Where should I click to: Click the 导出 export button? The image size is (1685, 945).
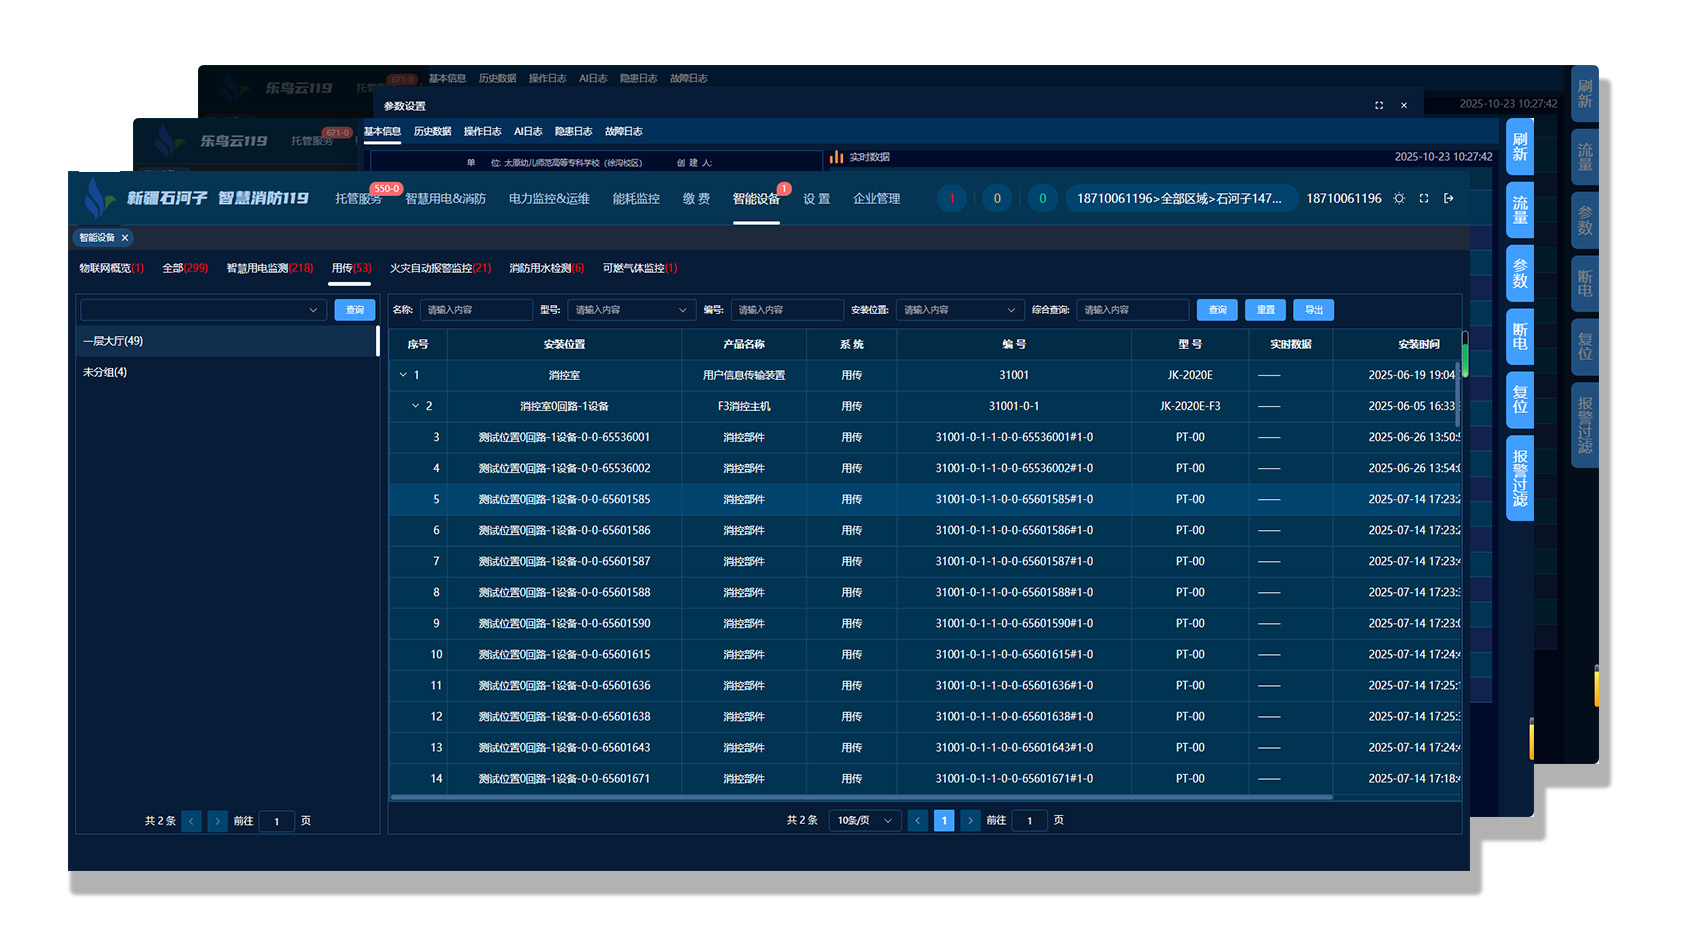pyautogui.click(x=1313, y=310)
